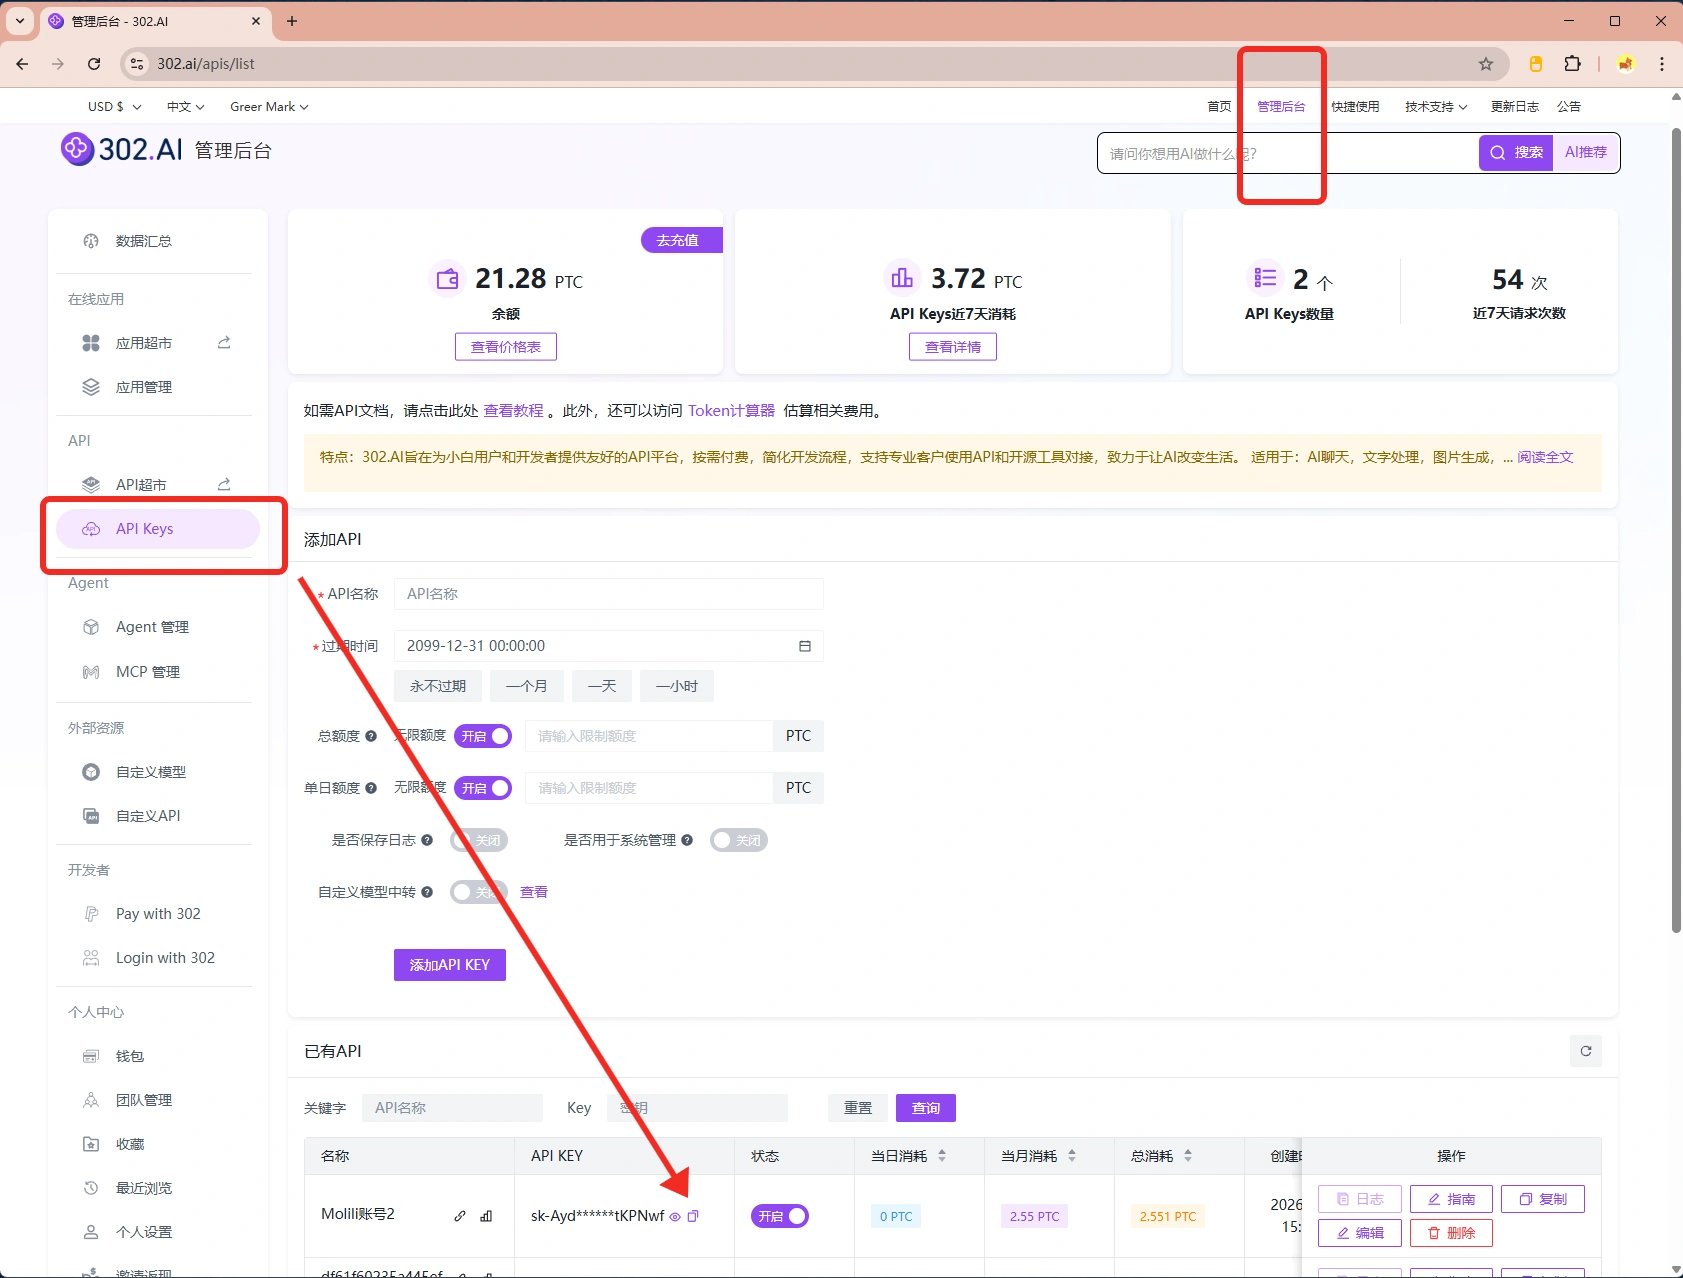1683x1278 pixels.
Task: Reveal the masked API key via eye icon
Action: 675,1217
